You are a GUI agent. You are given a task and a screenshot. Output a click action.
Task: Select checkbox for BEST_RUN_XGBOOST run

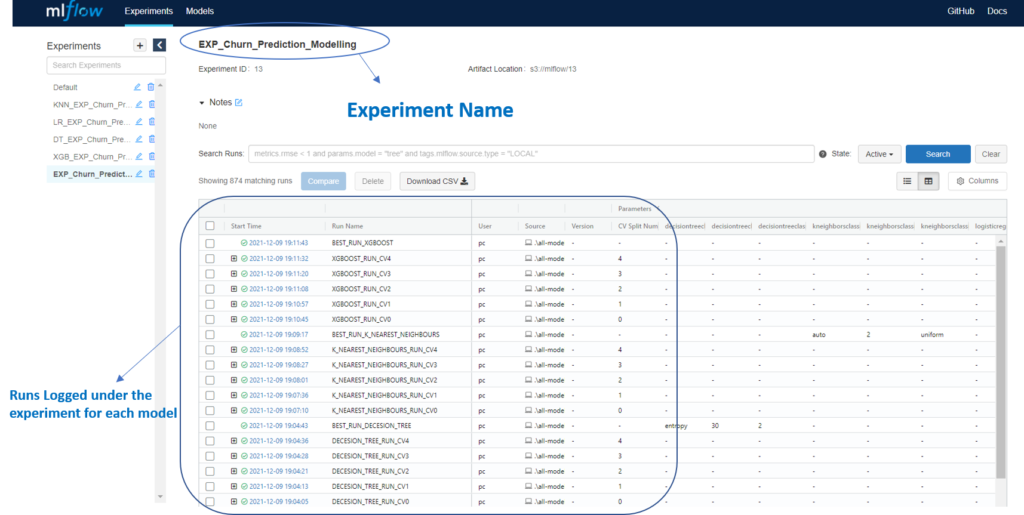point(210,243)
